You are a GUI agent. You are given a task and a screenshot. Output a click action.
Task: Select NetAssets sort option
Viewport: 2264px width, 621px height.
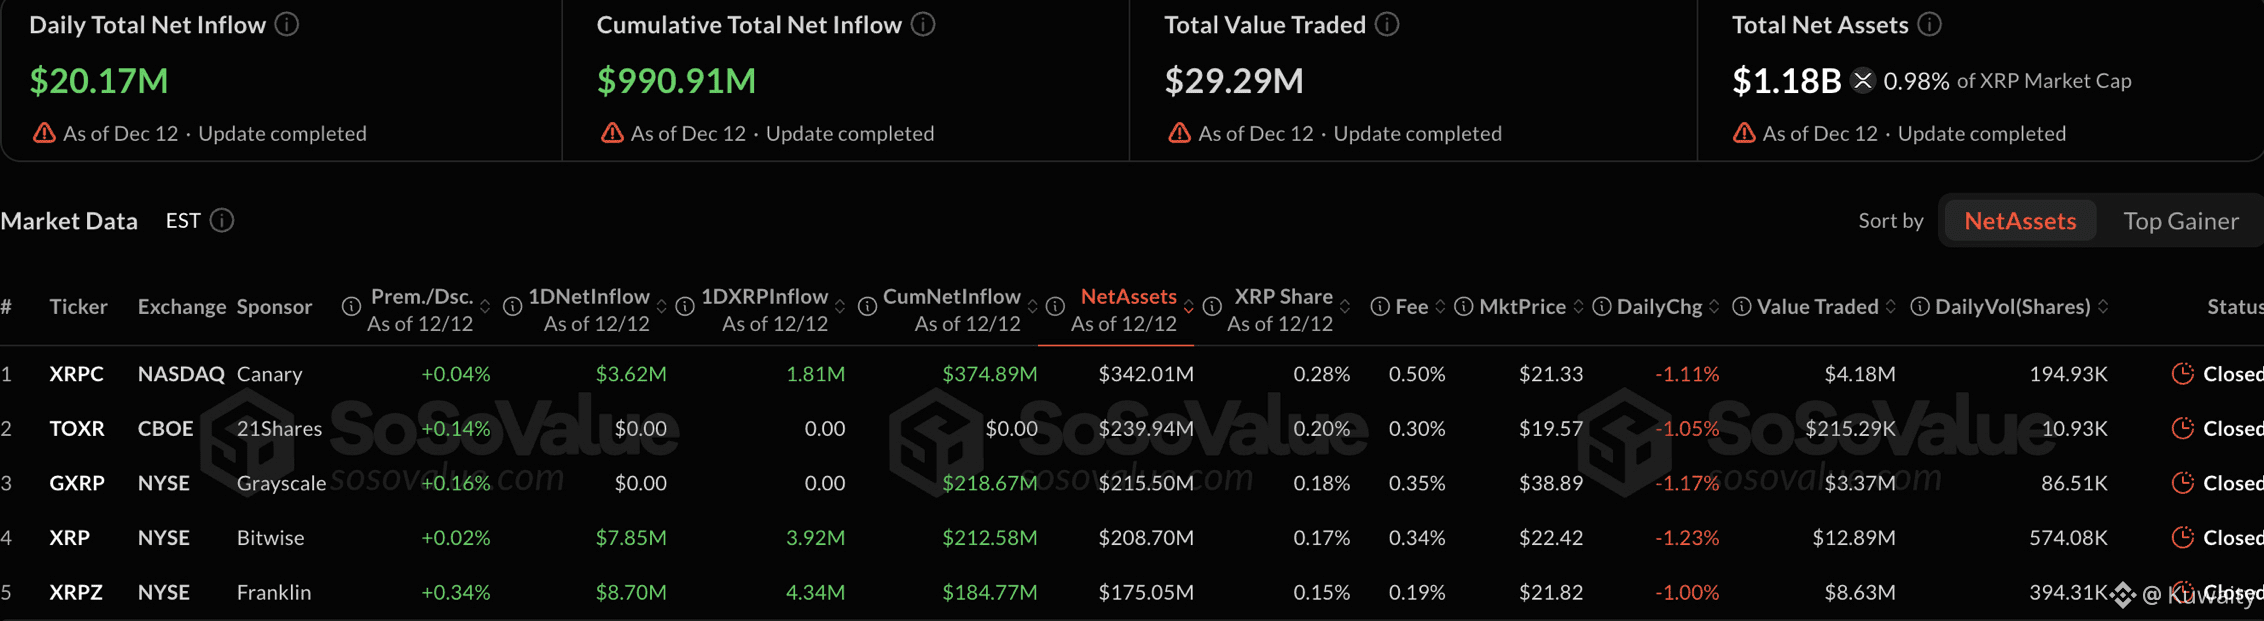(2020, 221)
